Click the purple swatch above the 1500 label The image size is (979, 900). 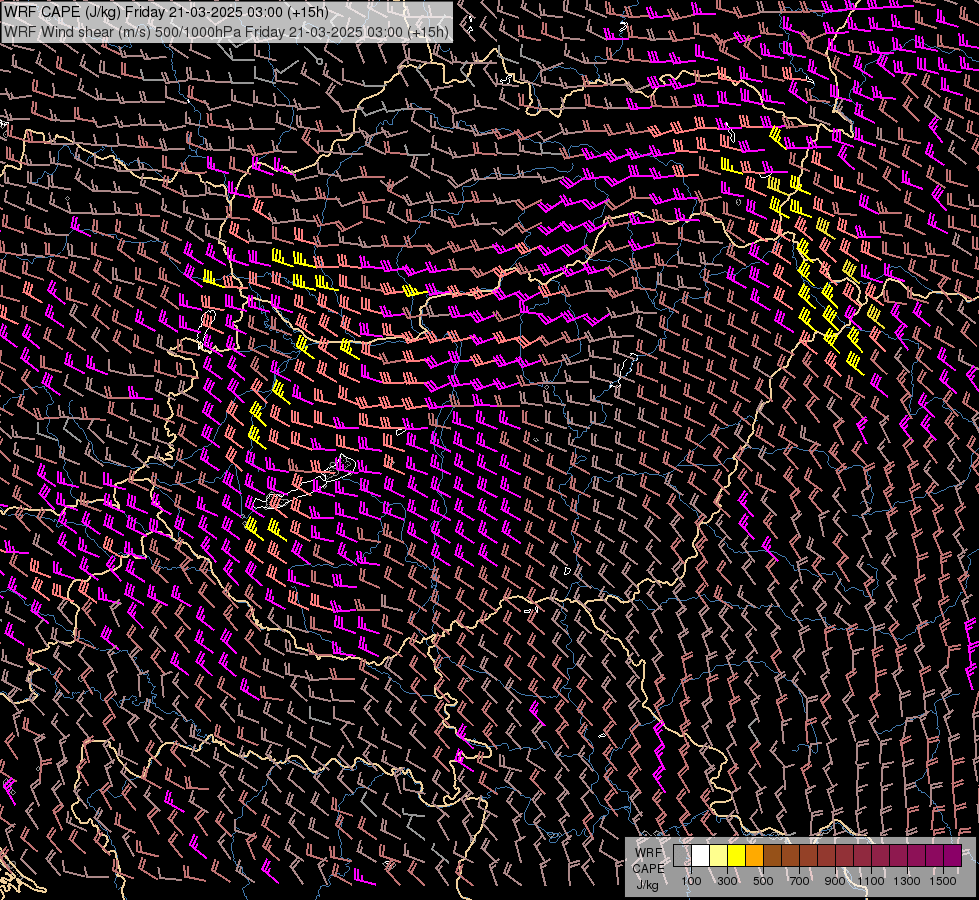952,855
